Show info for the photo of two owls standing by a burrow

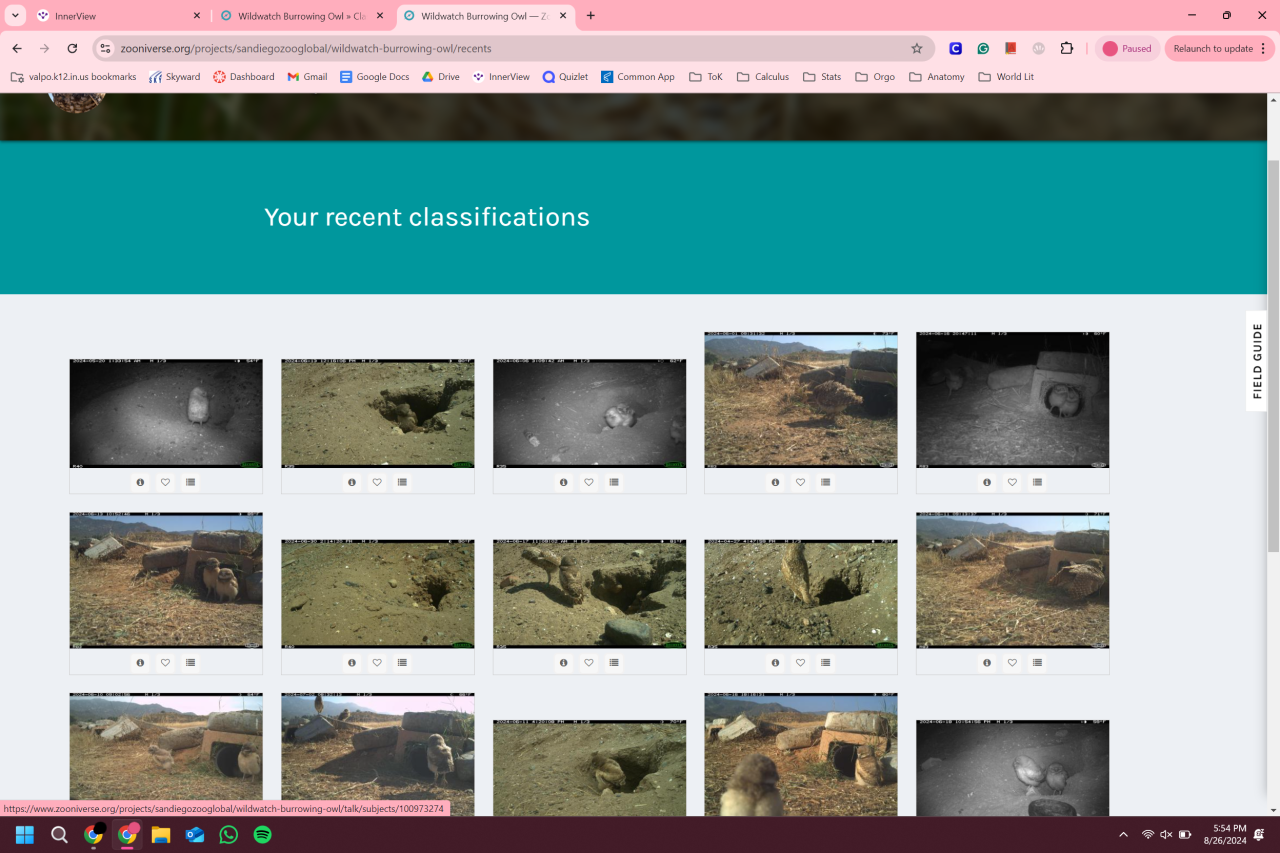pos(564,662)
